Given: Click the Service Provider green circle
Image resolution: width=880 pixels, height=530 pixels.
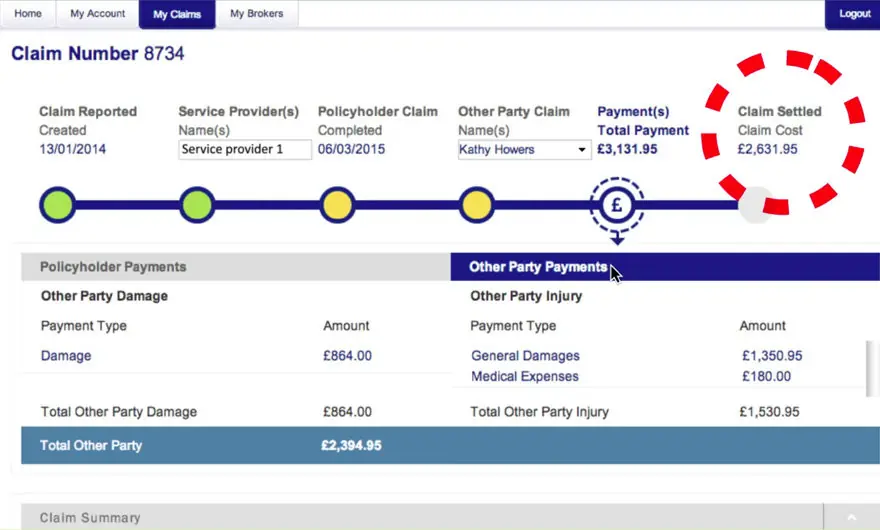Looking at the screenshot, I should [197, 205].
